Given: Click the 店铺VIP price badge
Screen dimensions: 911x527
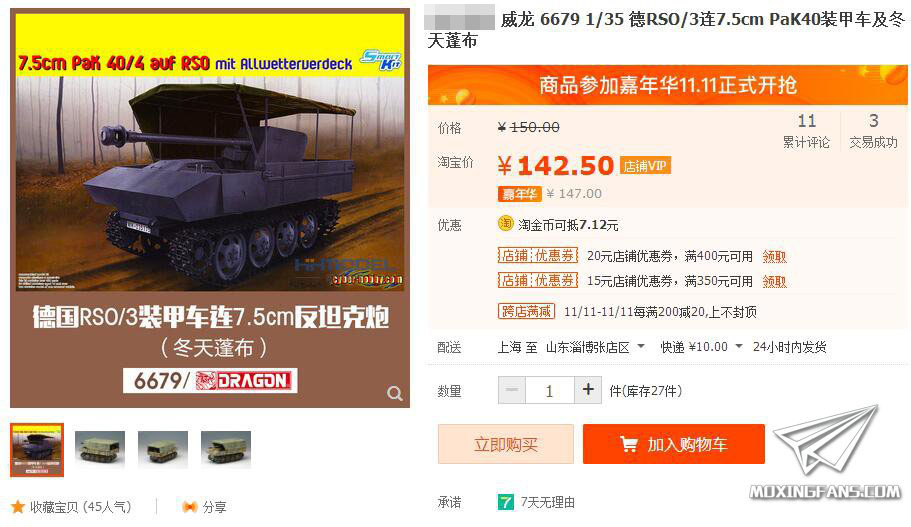Looking at the screenshot, I should pos(645,166).
